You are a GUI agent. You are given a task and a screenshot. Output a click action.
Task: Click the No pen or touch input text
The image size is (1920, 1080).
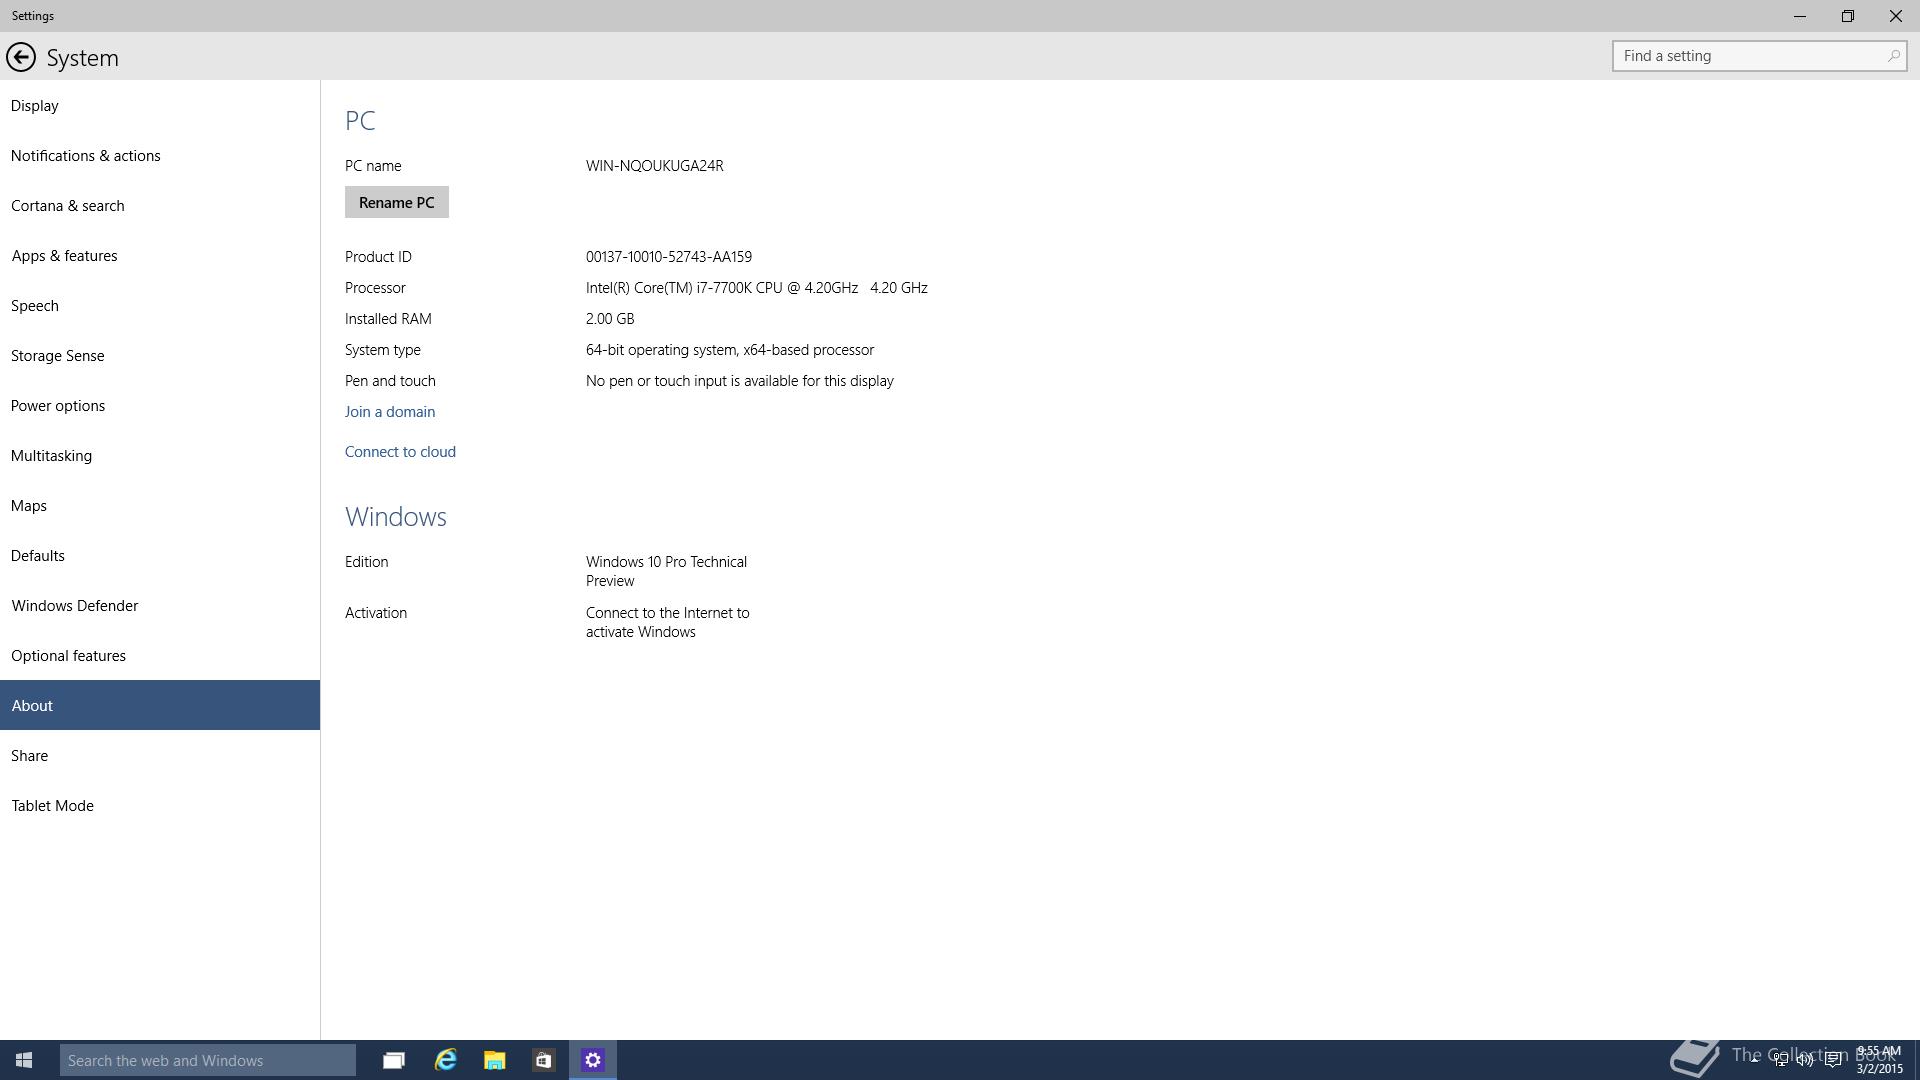pyautogui.click(x=740, y=380)
